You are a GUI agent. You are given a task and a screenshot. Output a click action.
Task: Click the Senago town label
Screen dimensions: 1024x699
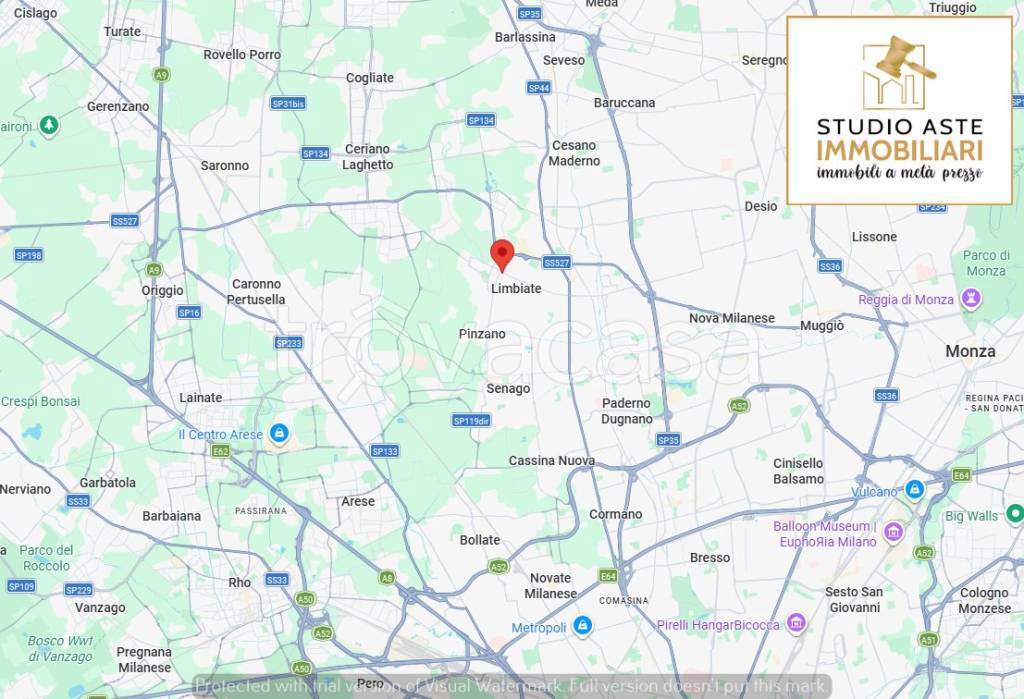coord(508,389)
